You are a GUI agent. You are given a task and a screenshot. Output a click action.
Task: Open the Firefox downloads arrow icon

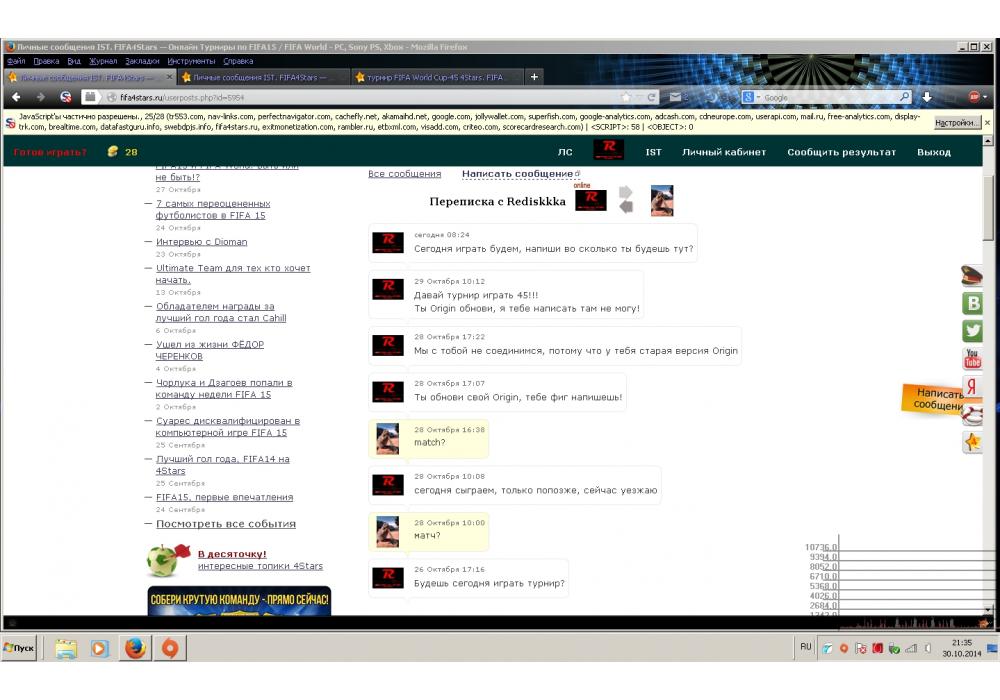click(x=926, y=97)
